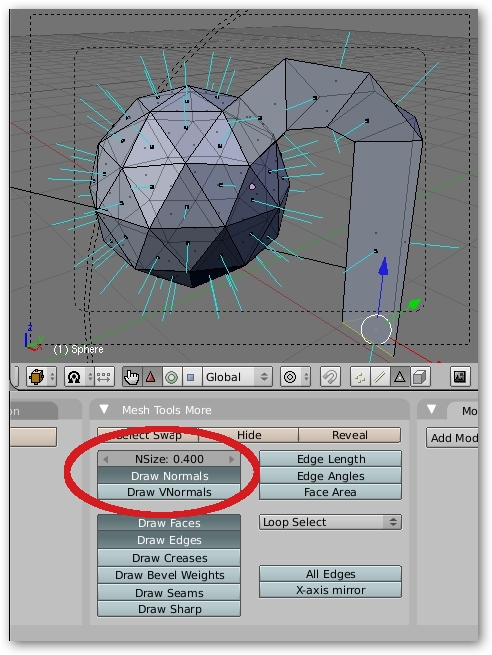Open the Global orientation dropdown
492x655 pixels.
pos(237,377)
